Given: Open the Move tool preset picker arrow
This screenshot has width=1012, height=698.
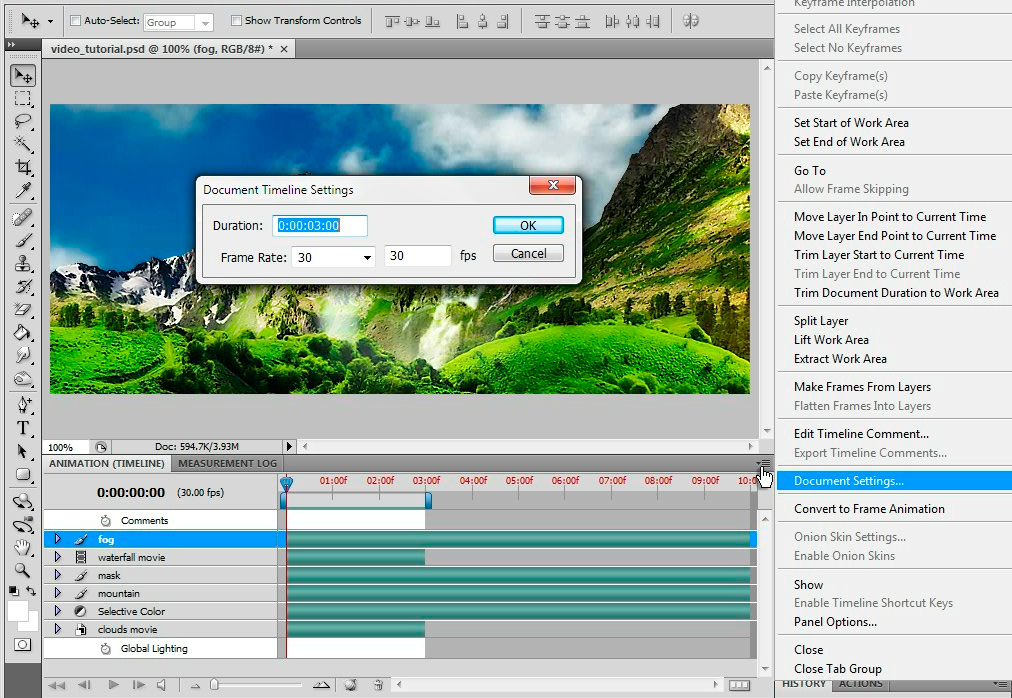Looking at the screenshot, I should (x=50, y=21).
